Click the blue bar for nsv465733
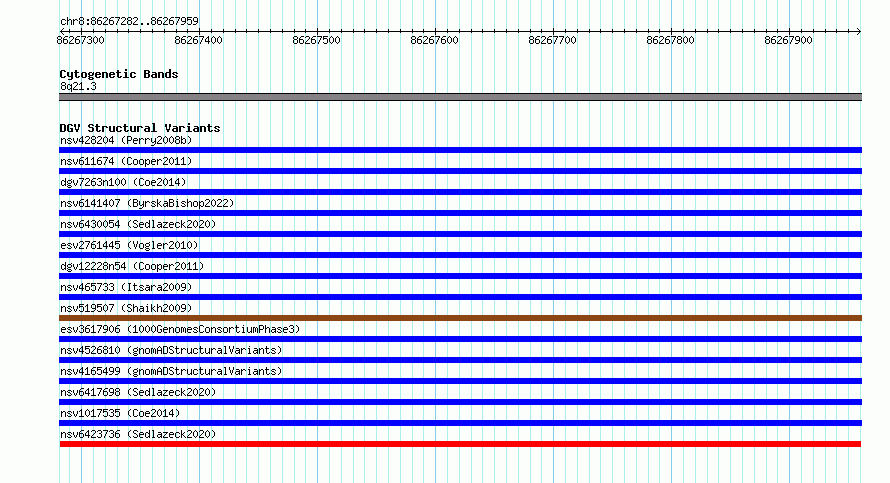 pos(460,297)
